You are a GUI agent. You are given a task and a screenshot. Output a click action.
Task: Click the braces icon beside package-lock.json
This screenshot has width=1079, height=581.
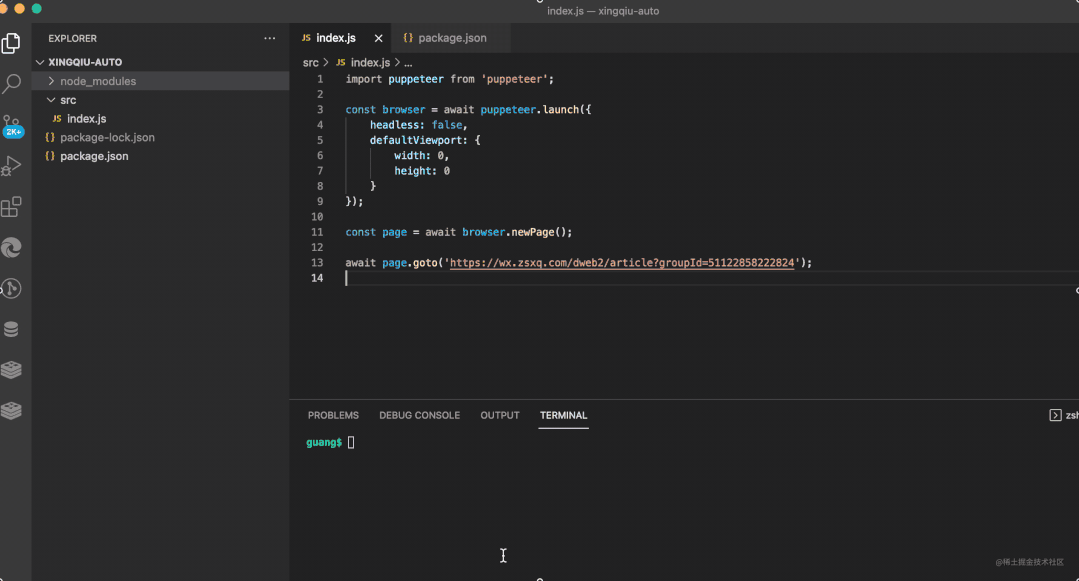coord(50,137)
